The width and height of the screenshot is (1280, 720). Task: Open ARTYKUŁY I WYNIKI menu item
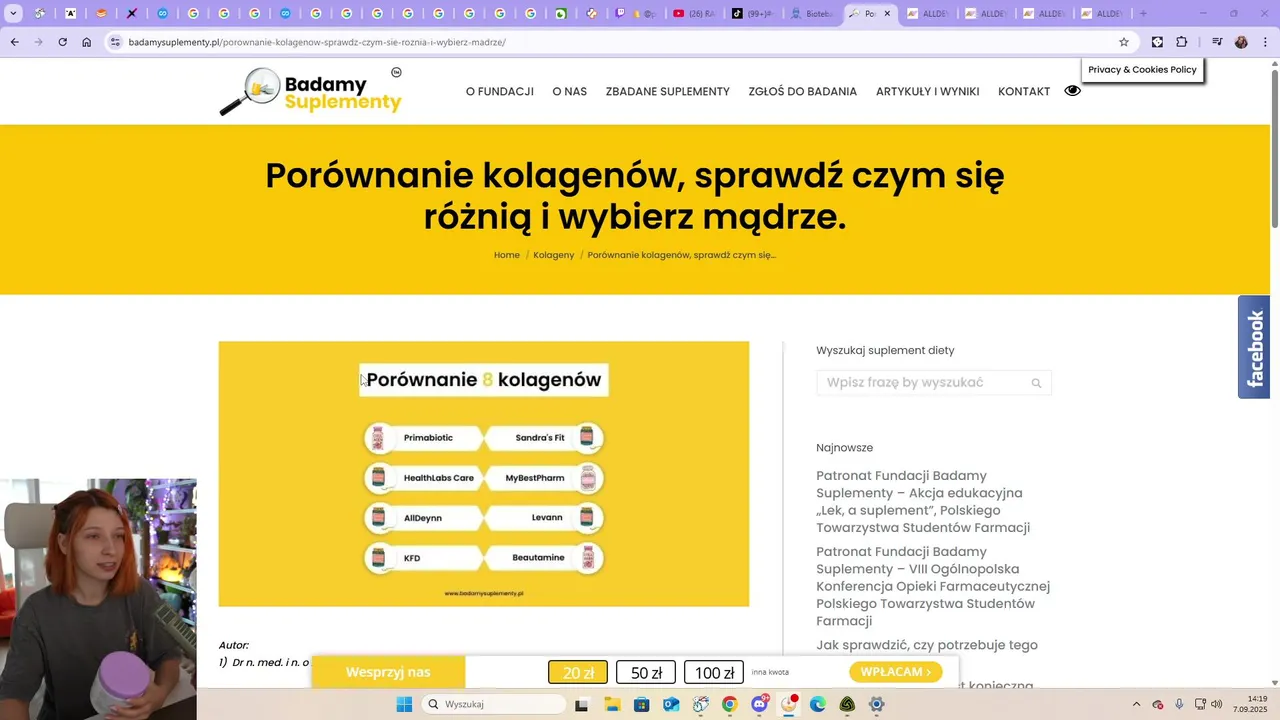click(928, 91)
